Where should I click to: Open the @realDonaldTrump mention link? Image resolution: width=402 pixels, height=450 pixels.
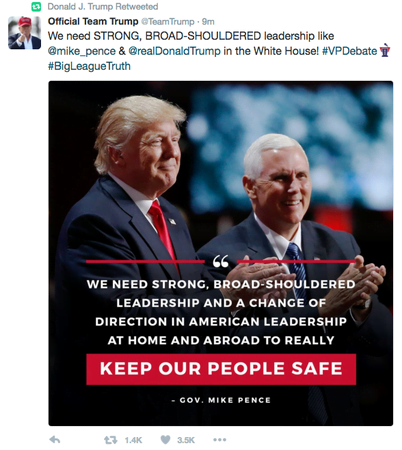coord(174,51)
